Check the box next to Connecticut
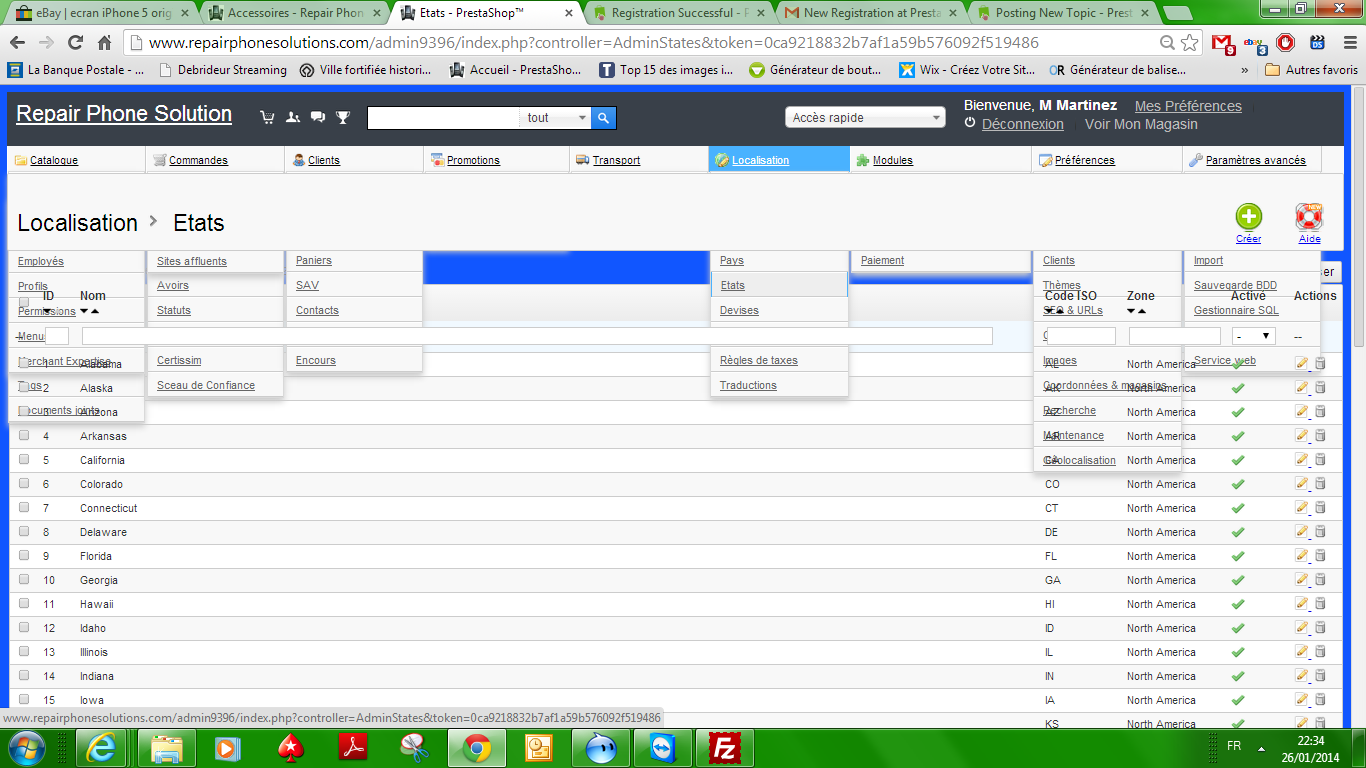Viewport: 1366px width, 768px height. click(x=24, y=507)
